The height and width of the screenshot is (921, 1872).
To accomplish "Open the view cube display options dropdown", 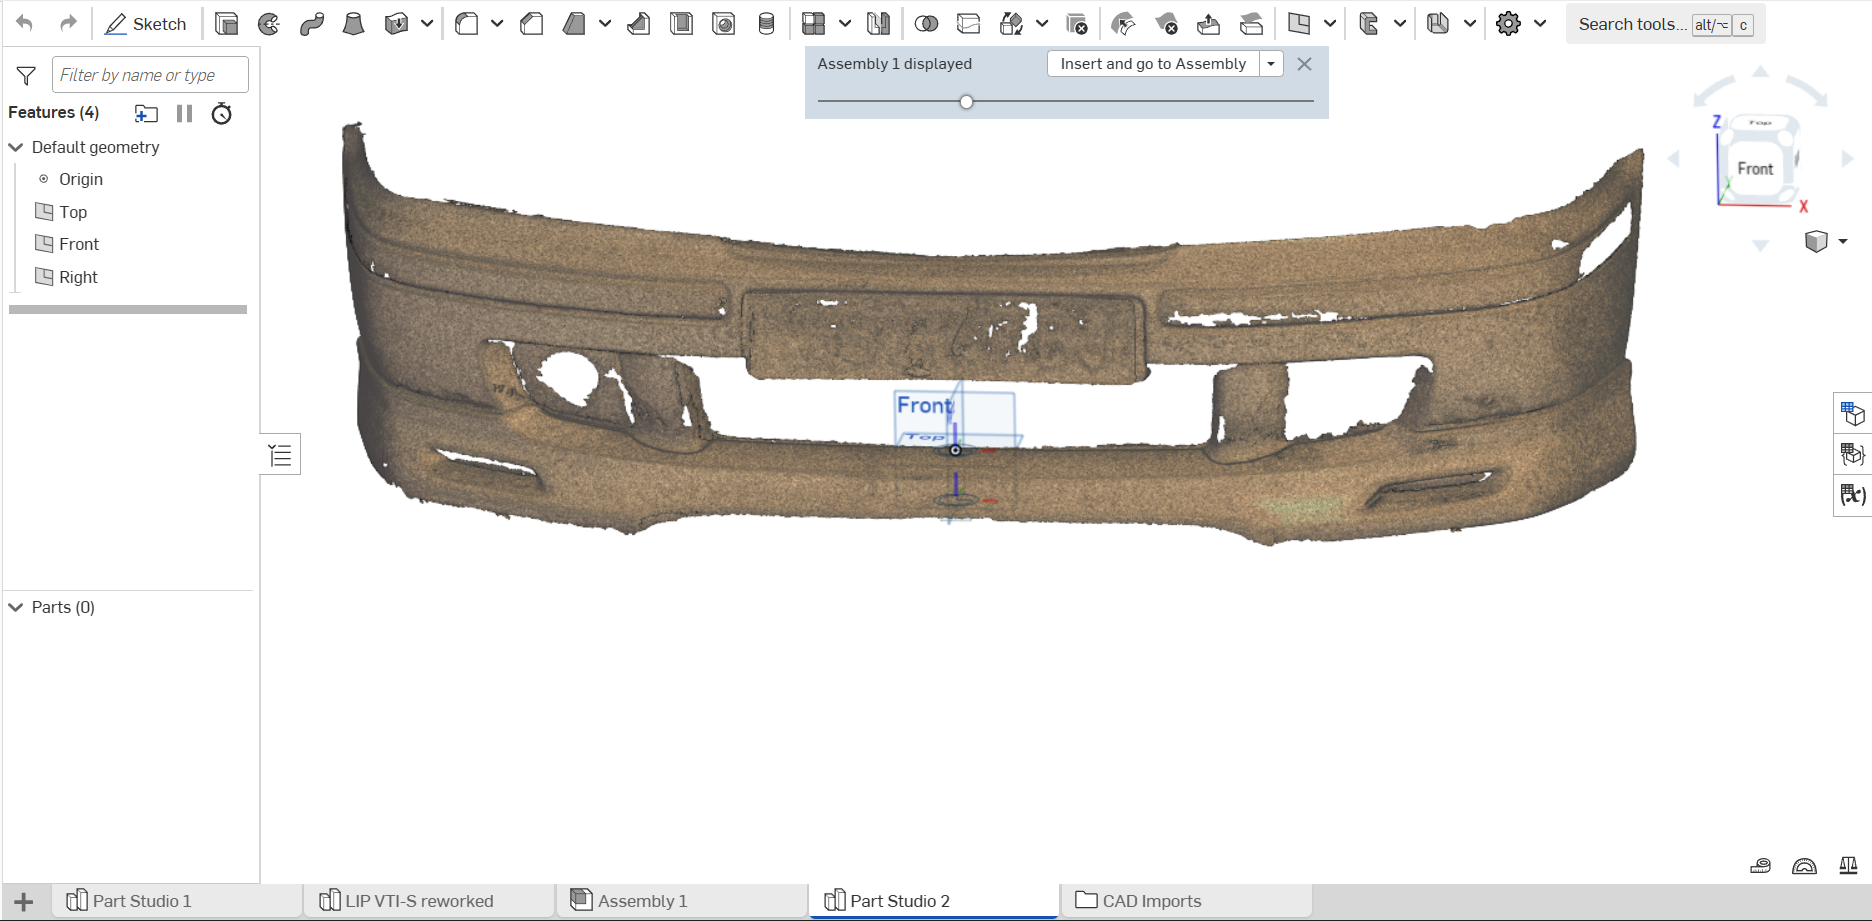I will 1843,241.
